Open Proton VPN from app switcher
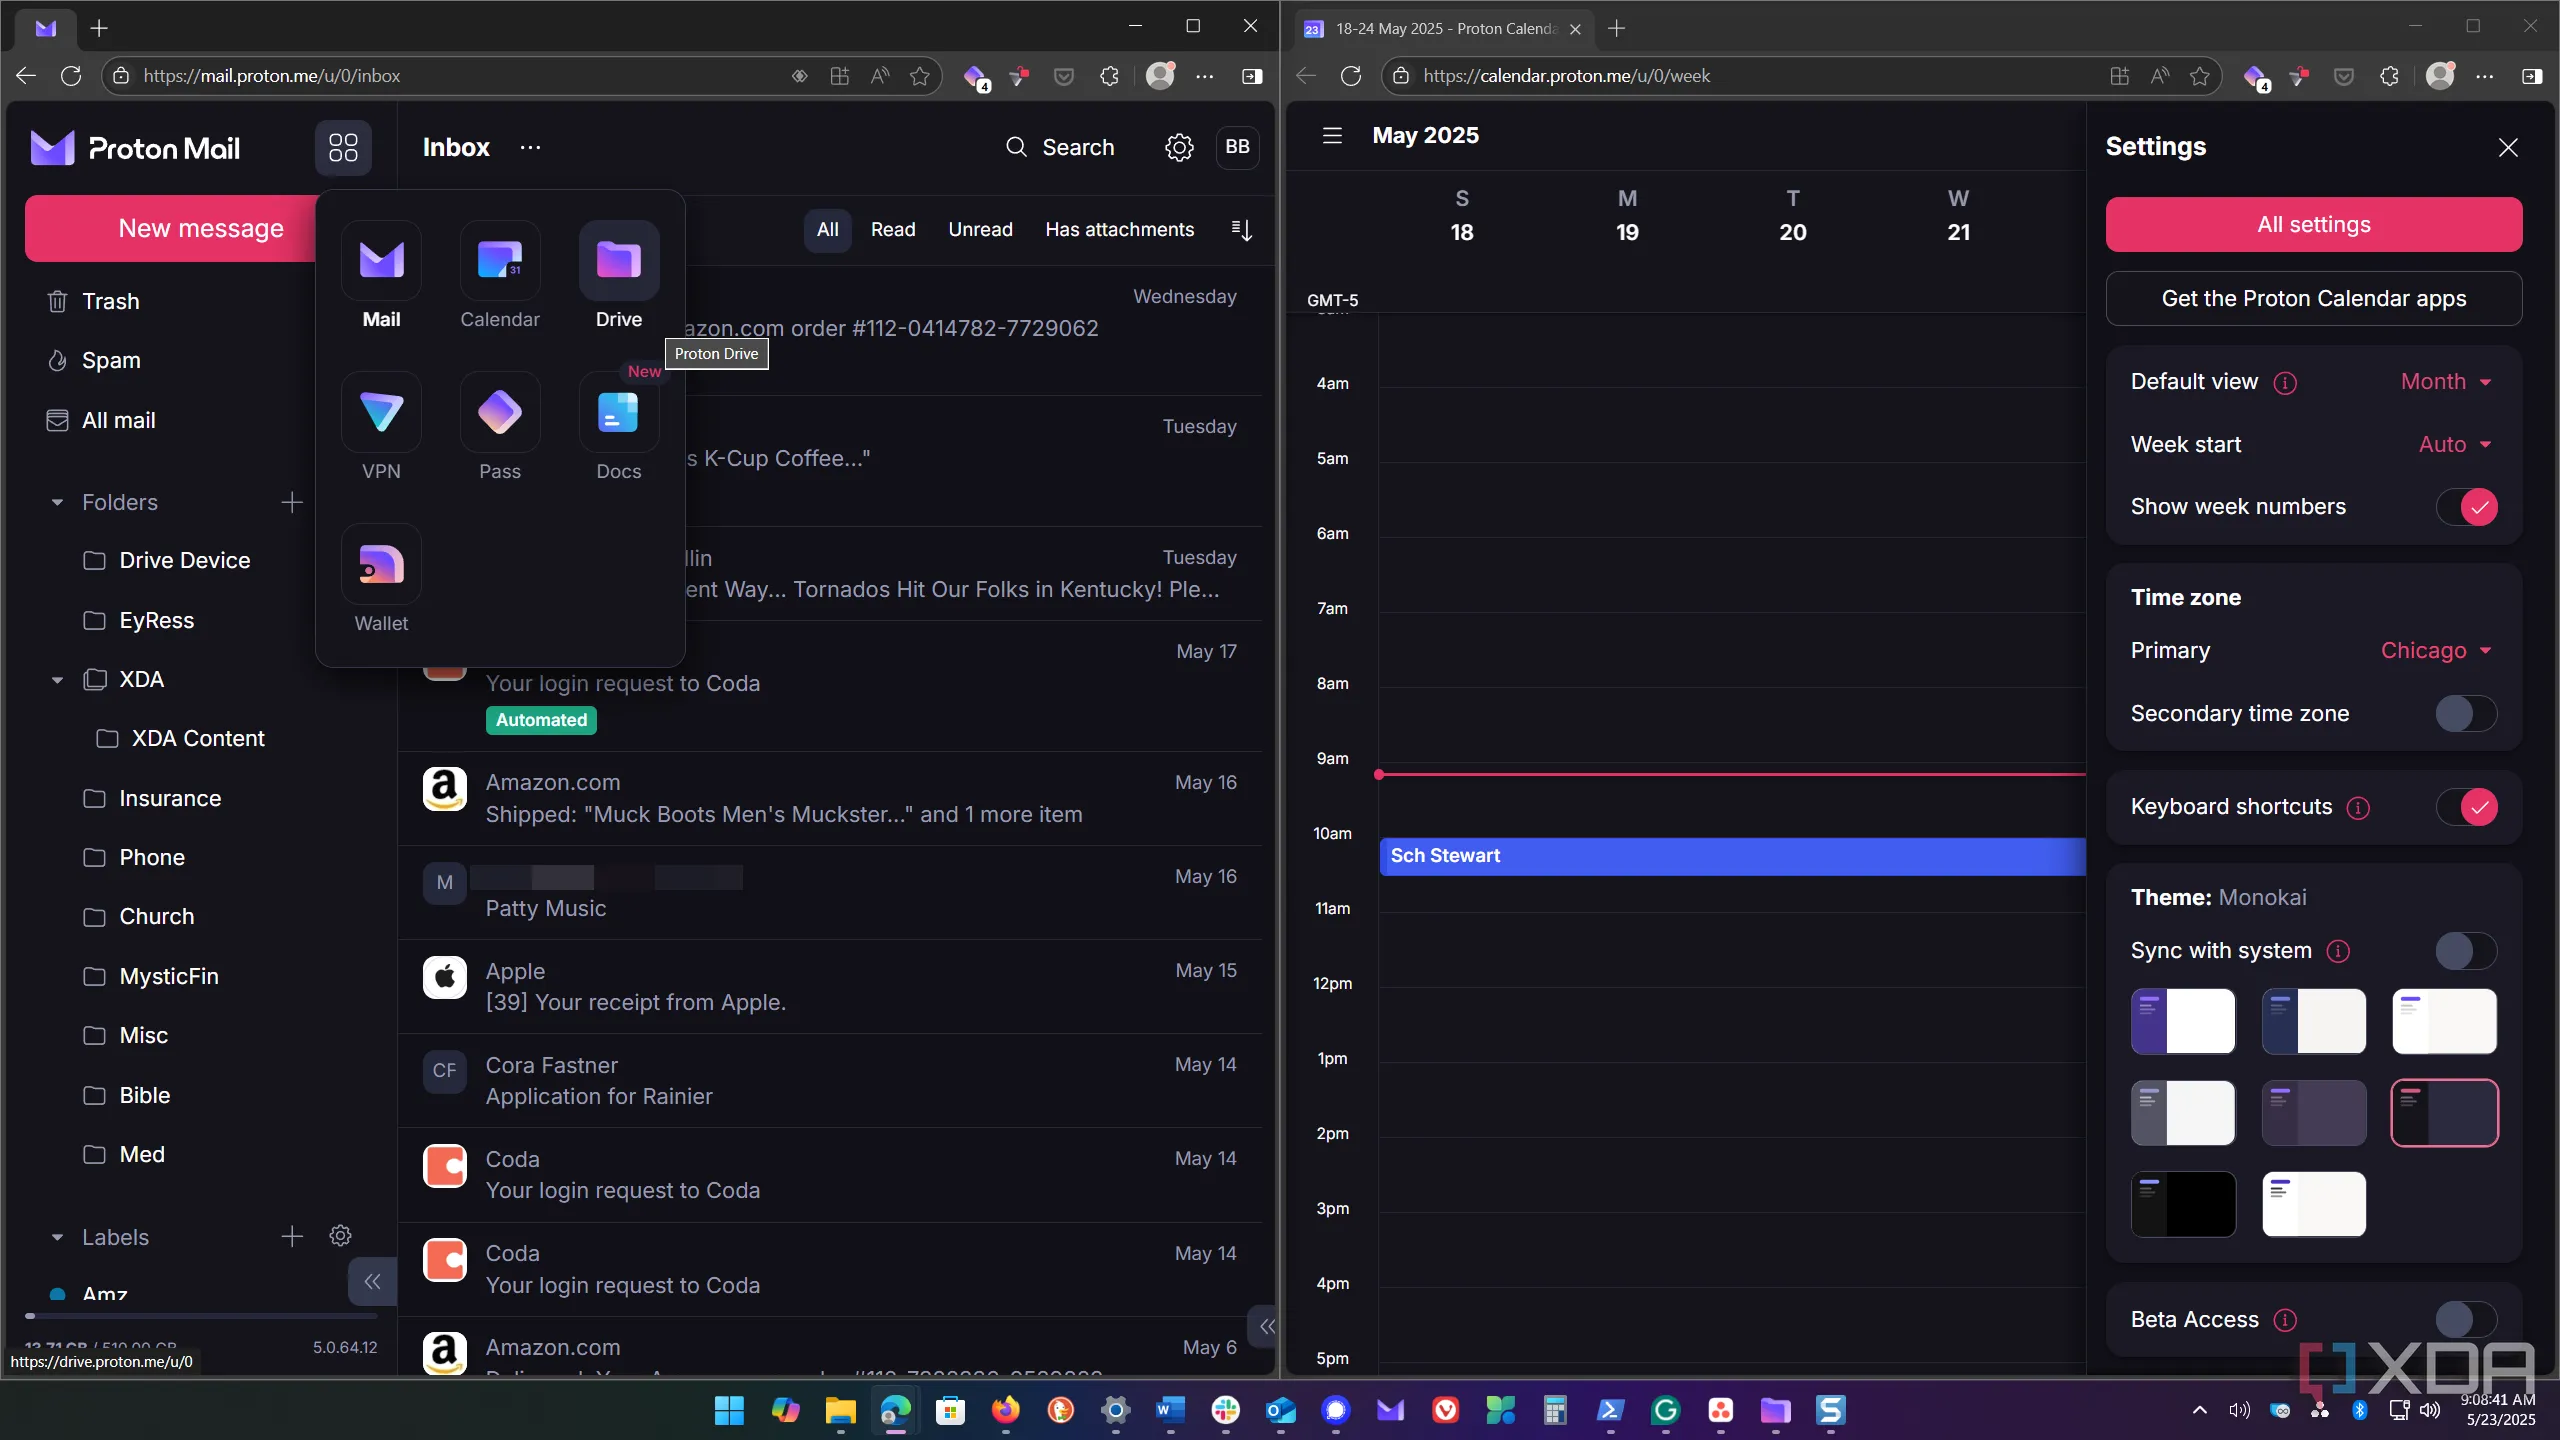The width and height of the screenshot is (2560, 1440). (x=381, y=427)
